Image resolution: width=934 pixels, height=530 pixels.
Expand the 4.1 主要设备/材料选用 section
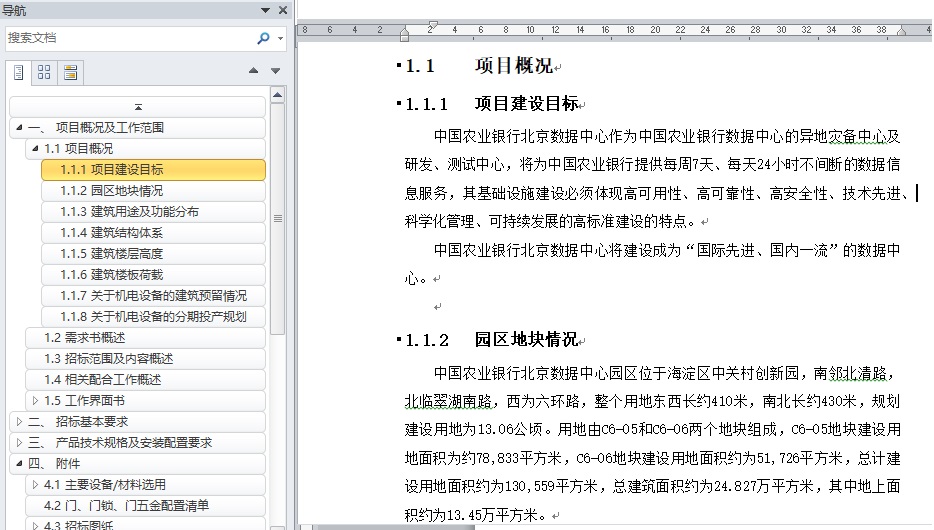pyautogui.click(x=35, y=485)
